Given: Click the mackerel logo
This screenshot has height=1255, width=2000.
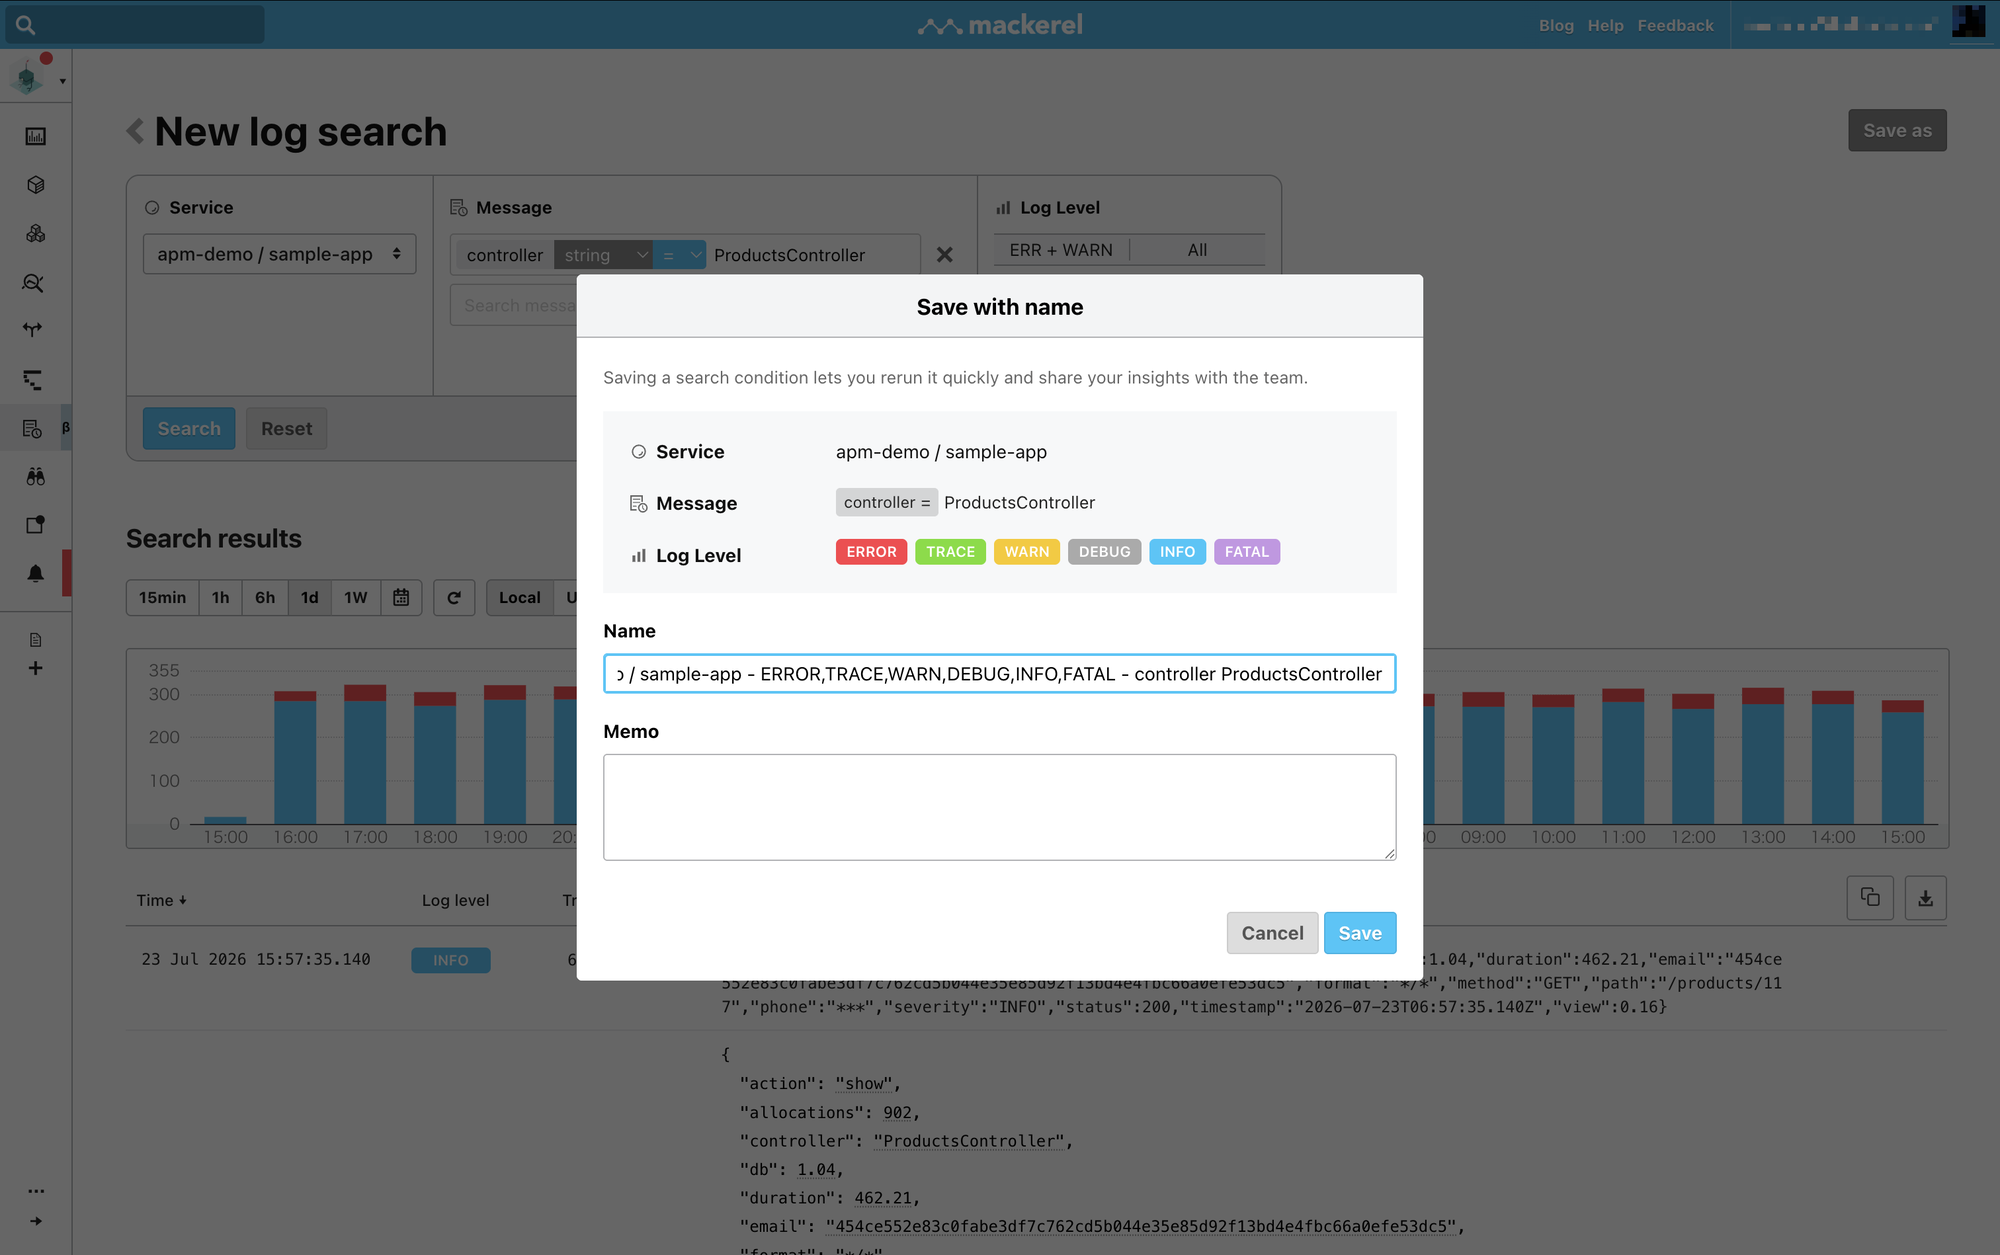Looking at the screenshot, I should tap(1000, 25).
